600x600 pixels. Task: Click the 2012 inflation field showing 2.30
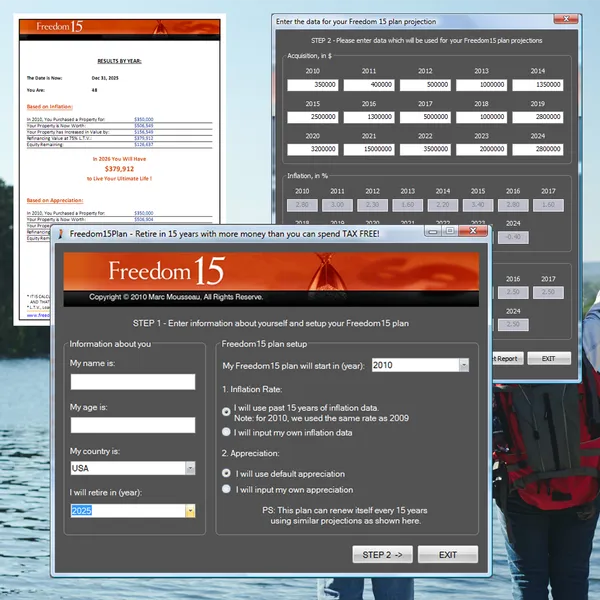click(372, 205)
